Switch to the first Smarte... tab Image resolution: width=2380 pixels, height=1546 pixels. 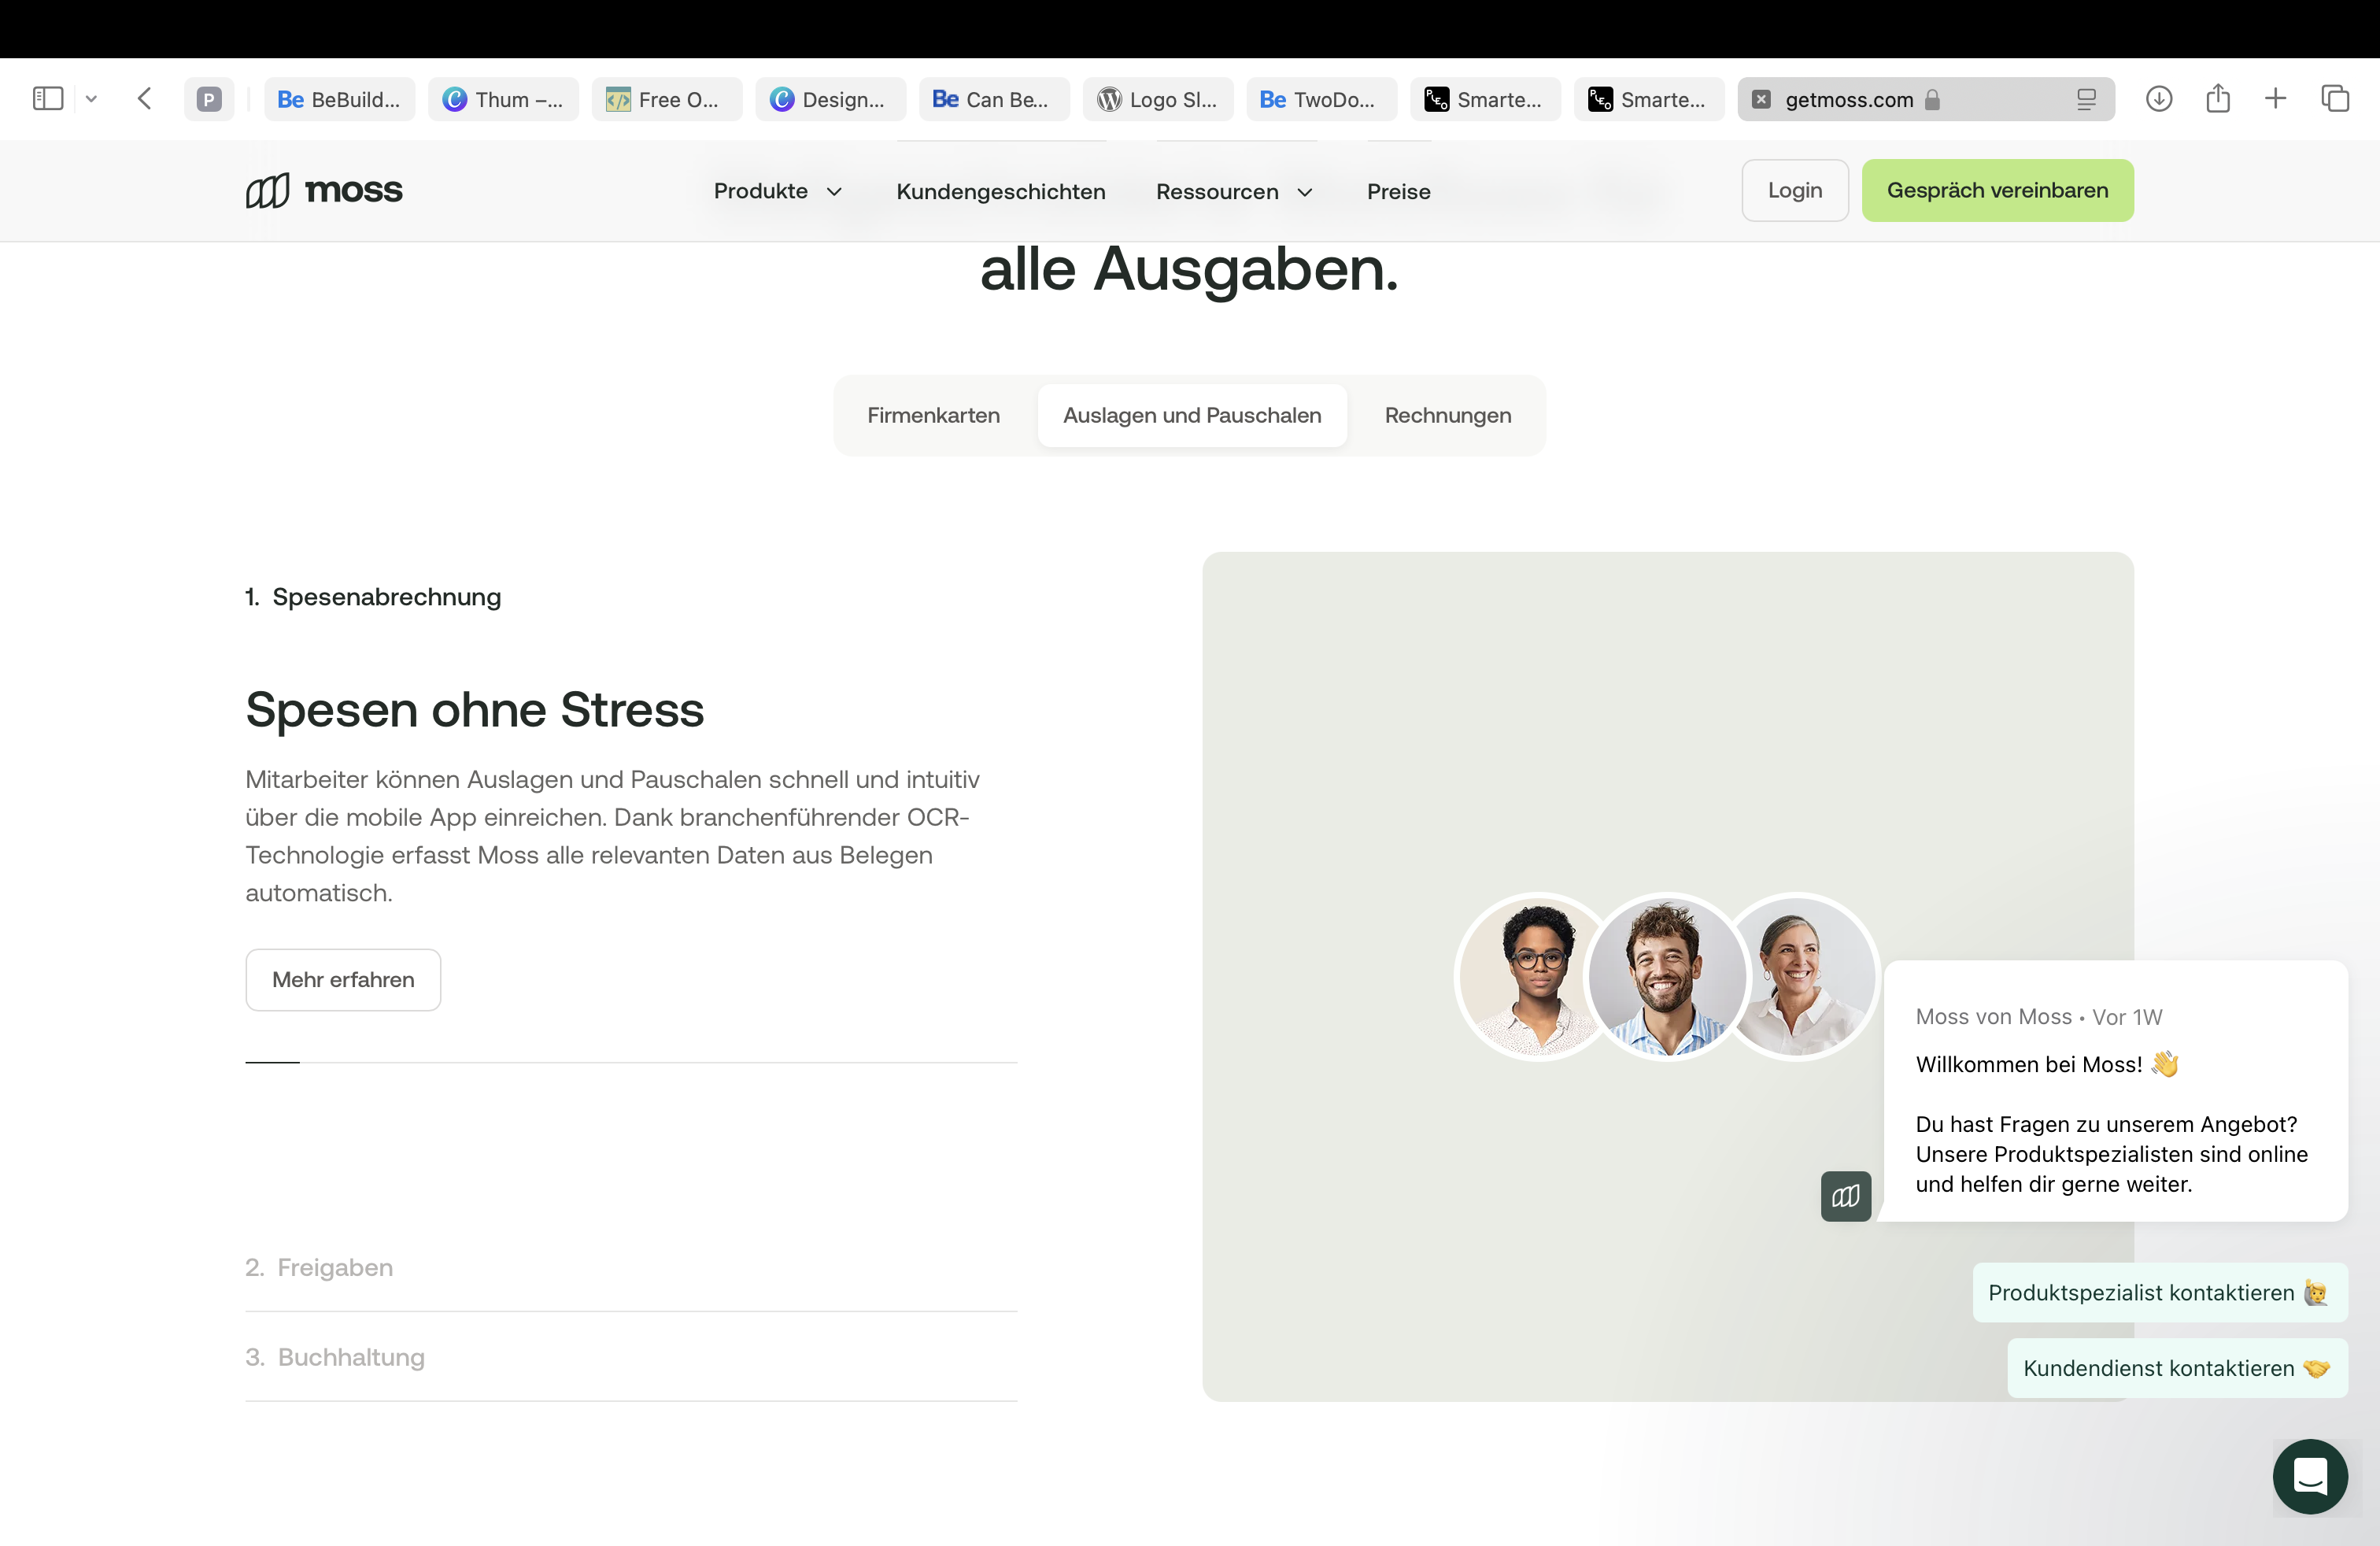pyautogui.click(x=1485, y=99)
